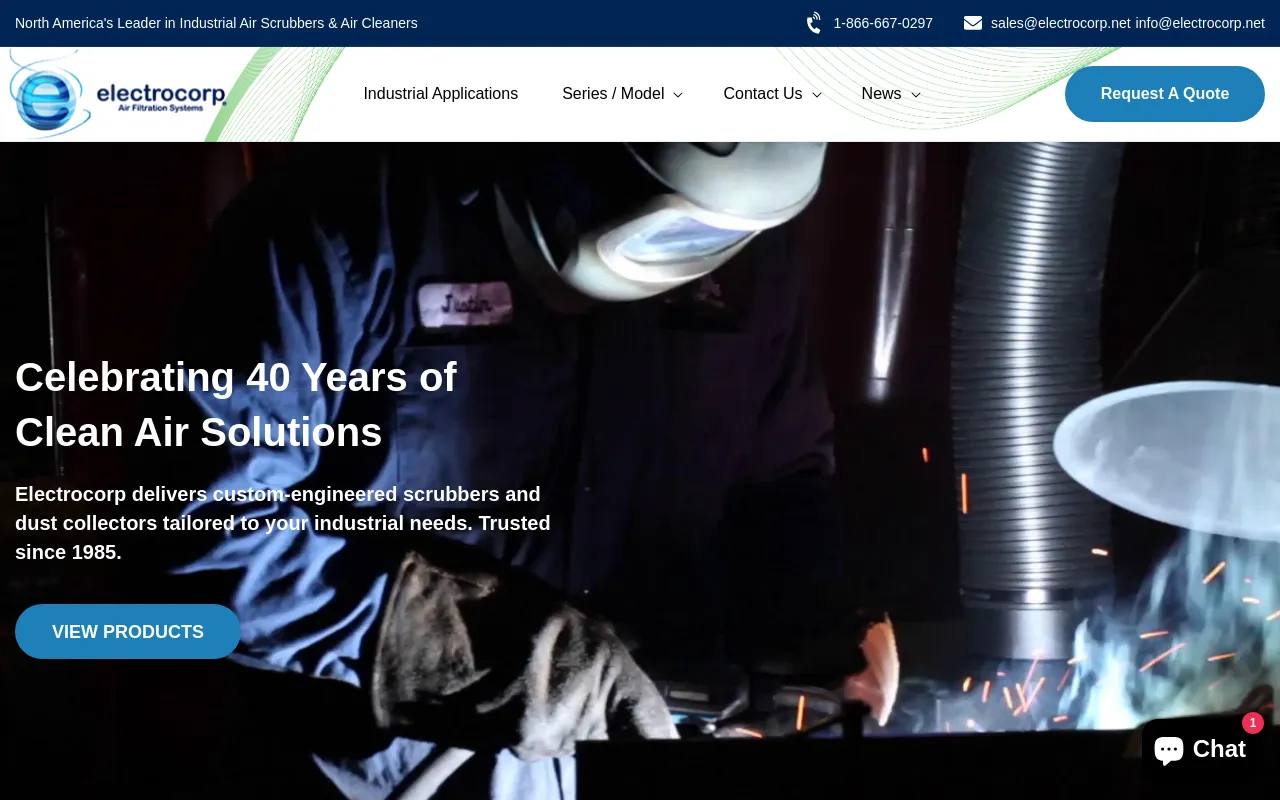Click the Electrocorp Air Filtration Systems wordmark
The width and height of the screenshot is (1280, 800).
[x=161, y=96]
